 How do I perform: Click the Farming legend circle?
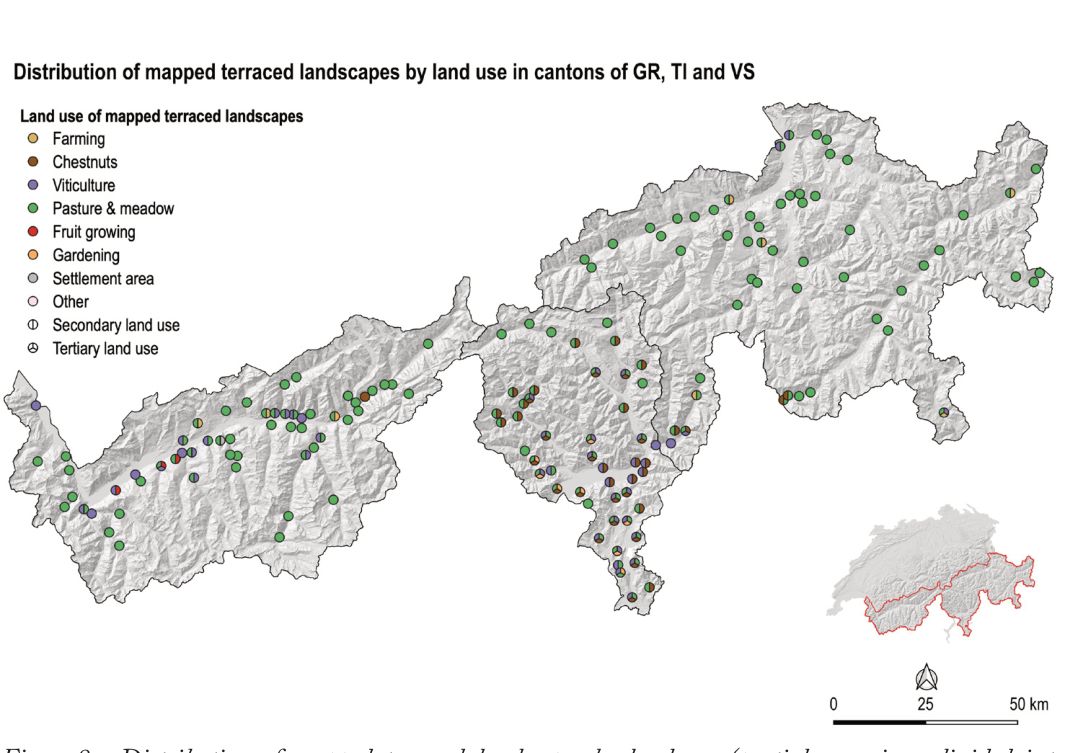pos(33,139)
